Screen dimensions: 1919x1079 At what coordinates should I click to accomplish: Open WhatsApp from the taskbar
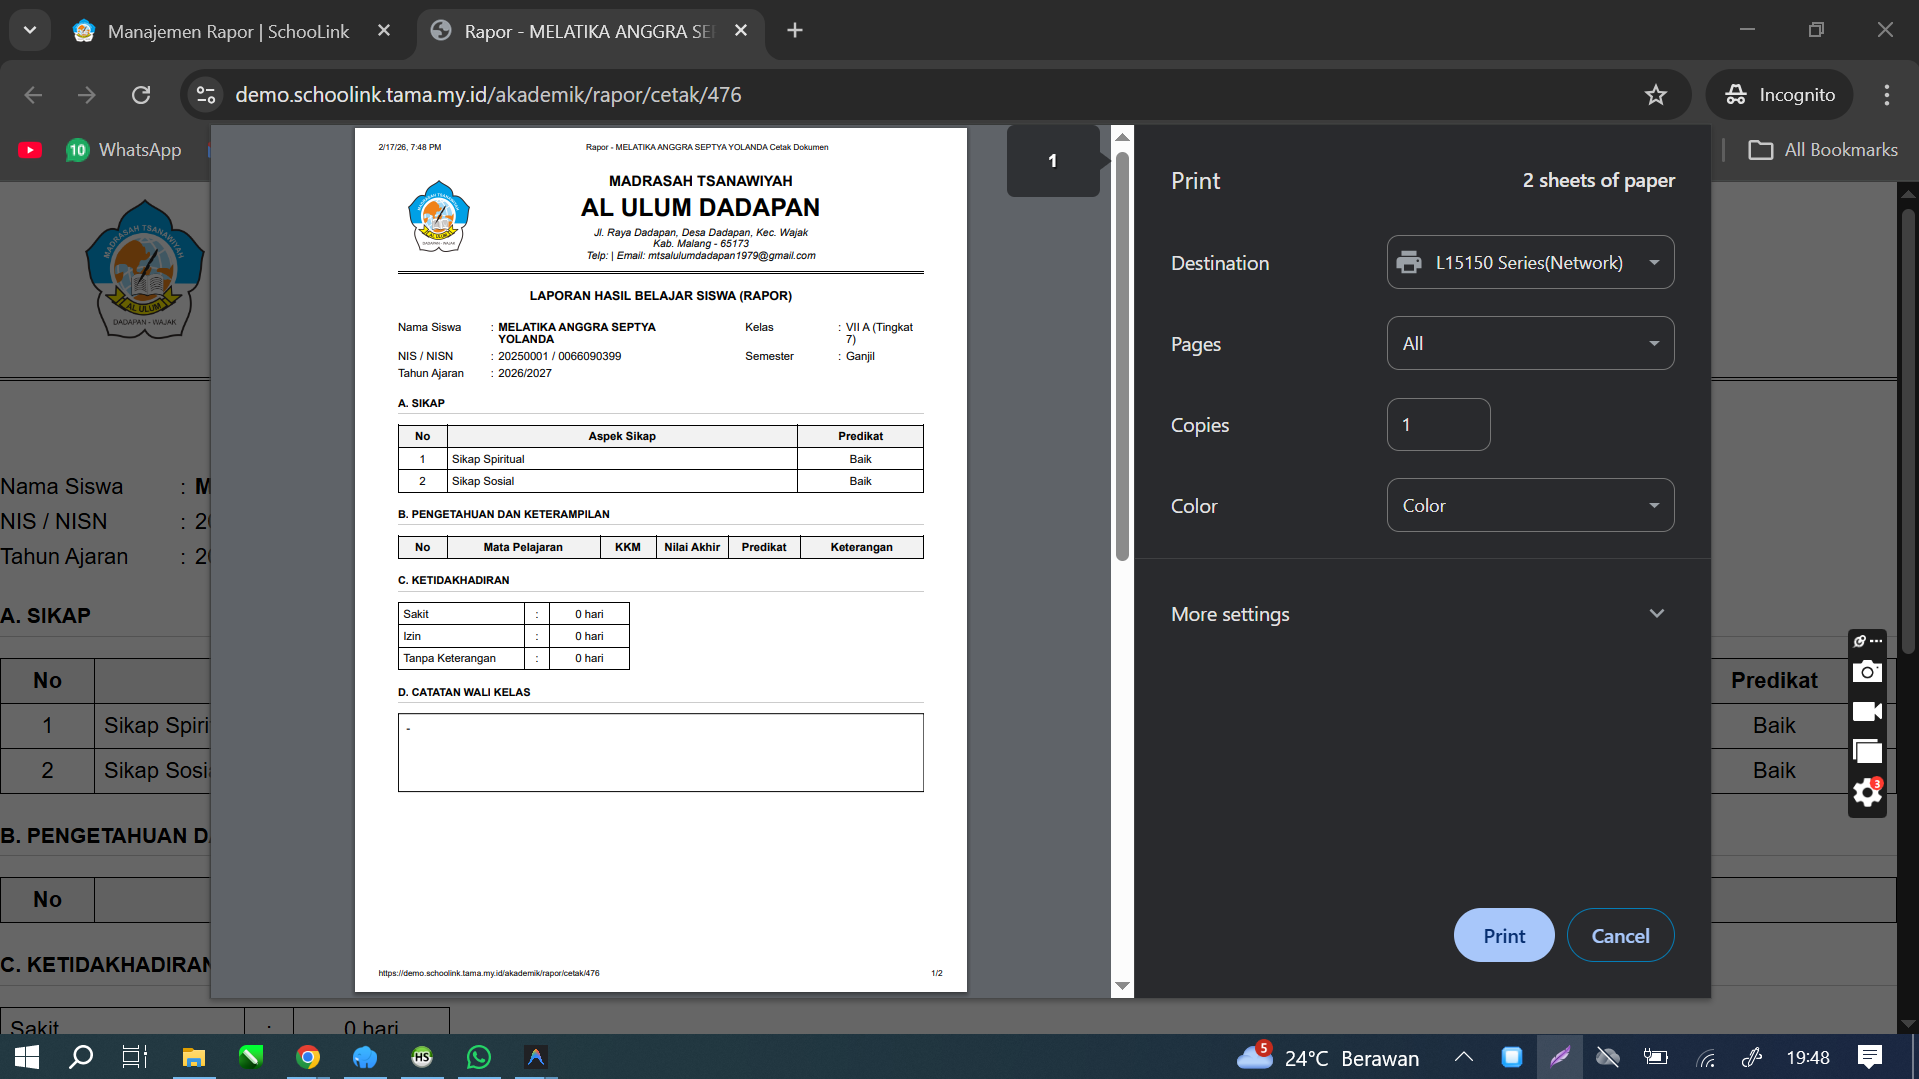tap(479, 1057)
